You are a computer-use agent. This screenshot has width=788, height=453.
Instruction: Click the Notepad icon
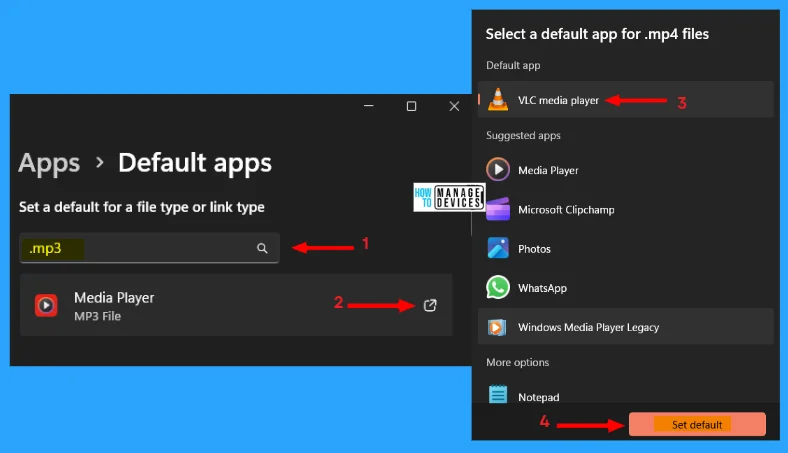(498, 395)
